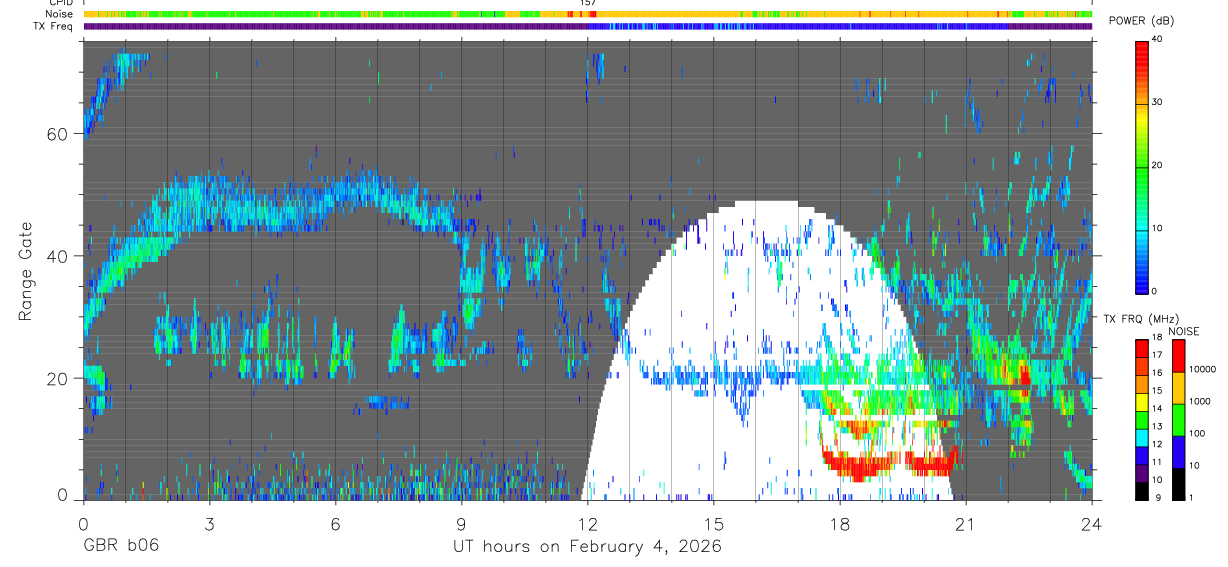
Task: Click power colorbar tick label 20
Action: pos(1159,166)
